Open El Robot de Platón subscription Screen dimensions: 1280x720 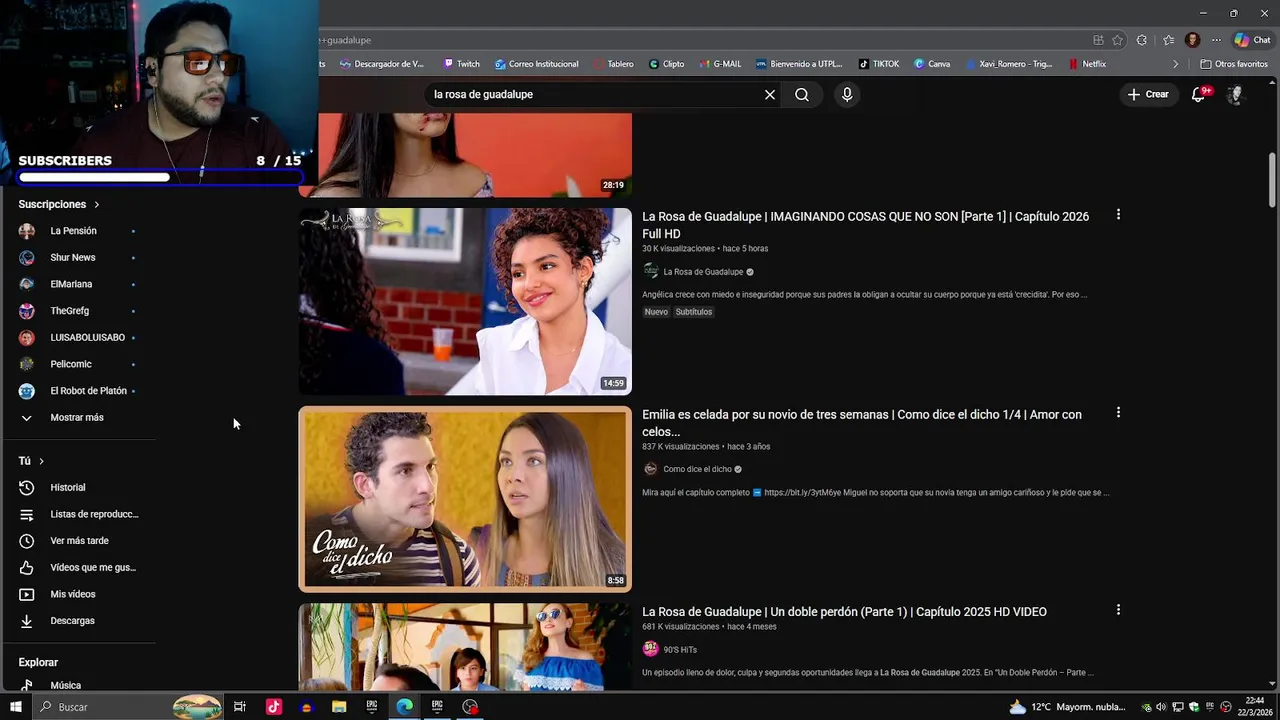coord(78,391)
